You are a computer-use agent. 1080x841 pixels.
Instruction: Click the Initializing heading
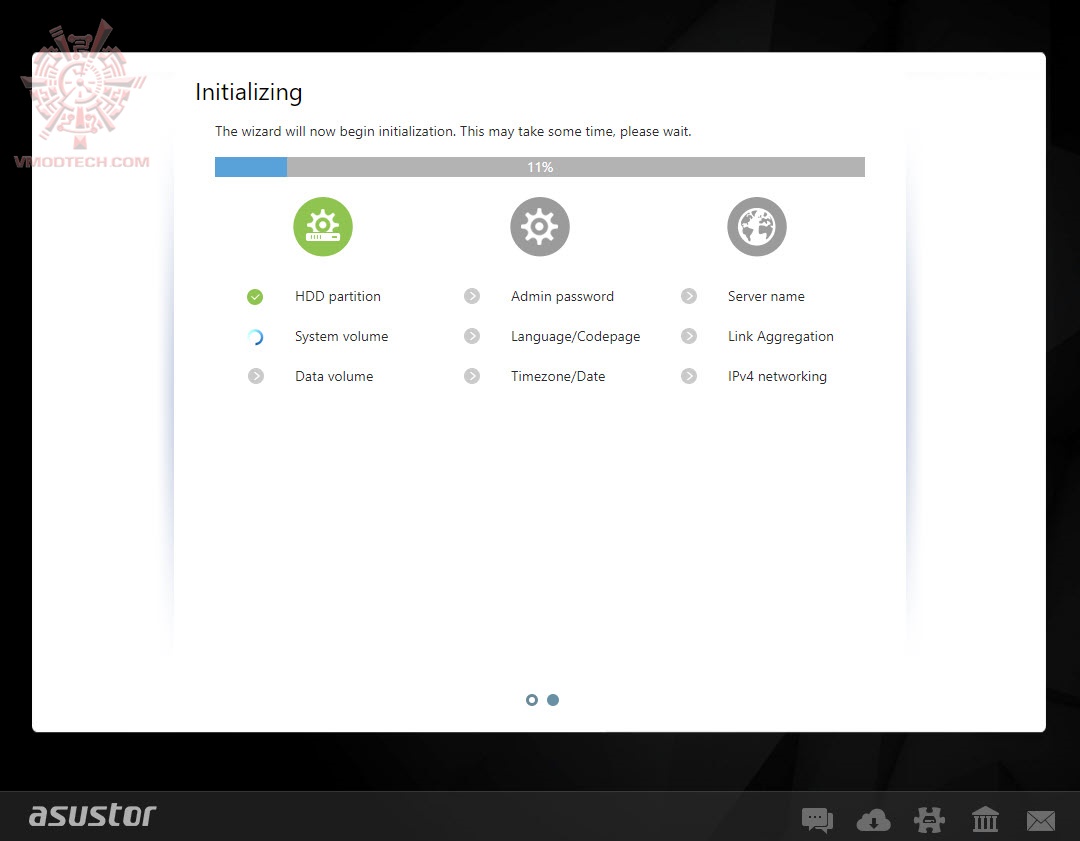tap(249, 92)
